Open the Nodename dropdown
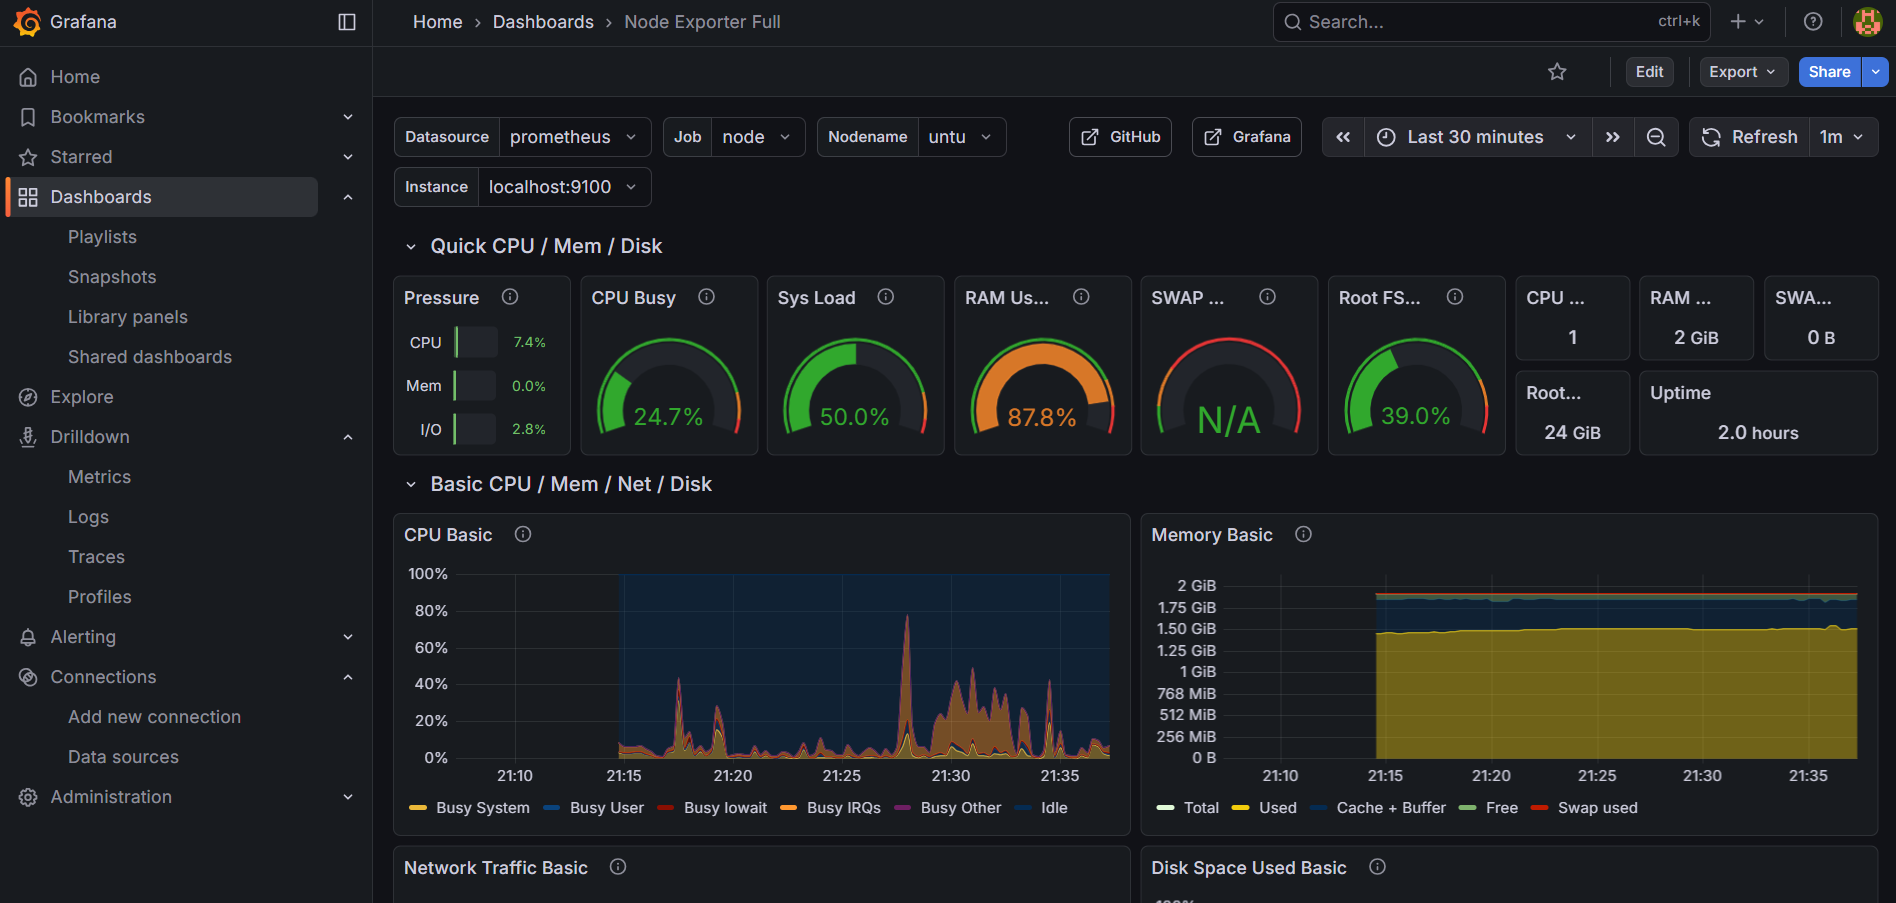Viewport: 1896px width, 903px height. 961,137
